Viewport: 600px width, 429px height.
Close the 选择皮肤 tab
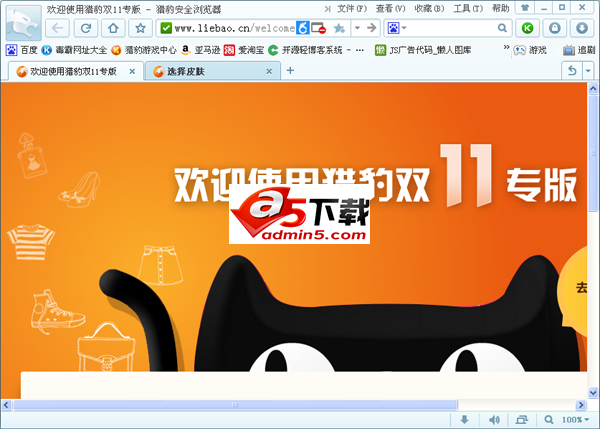[x=269, y=72]
